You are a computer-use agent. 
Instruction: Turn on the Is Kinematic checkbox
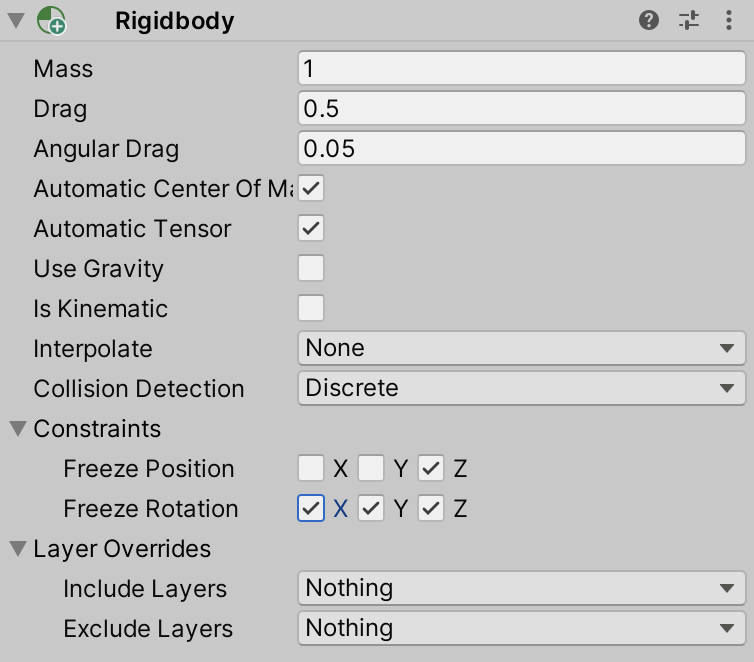coord(311,308)
